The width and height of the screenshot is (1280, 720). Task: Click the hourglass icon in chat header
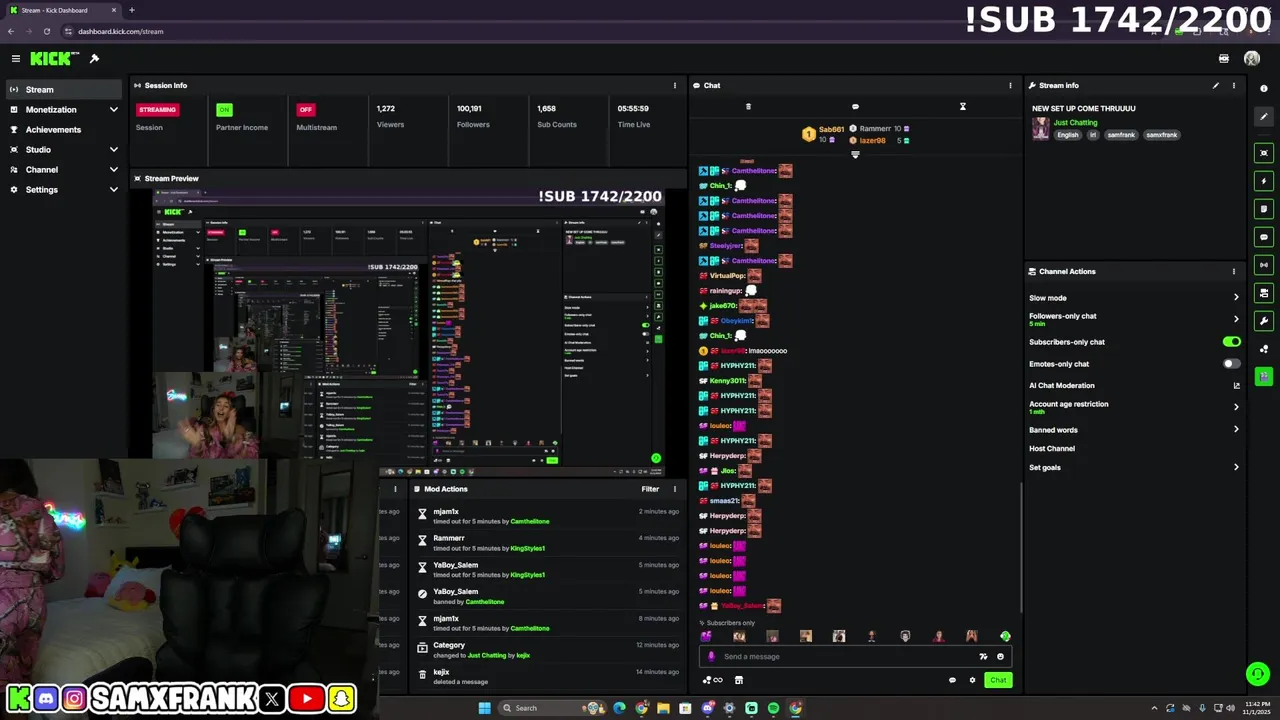click(963, 106)
